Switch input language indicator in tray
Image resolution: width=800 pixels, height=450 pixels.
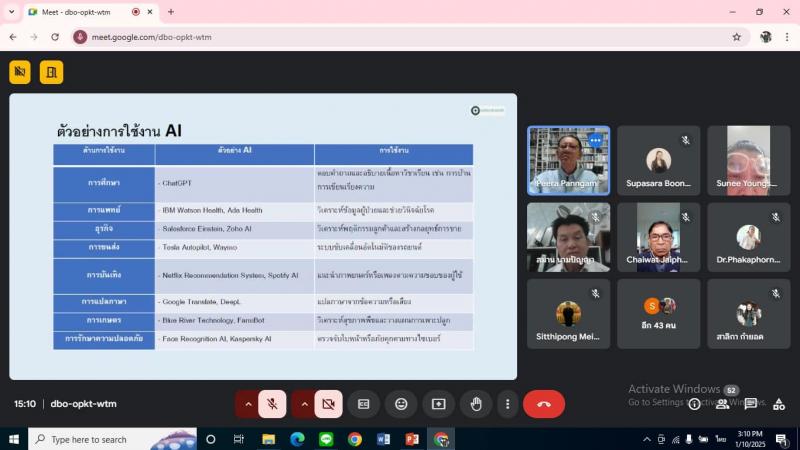click(x=720, y=439)
